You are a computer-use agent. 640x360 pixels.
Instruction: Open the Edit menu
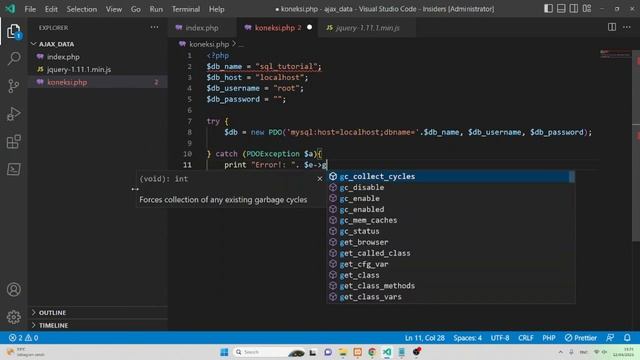click(51, 9)
